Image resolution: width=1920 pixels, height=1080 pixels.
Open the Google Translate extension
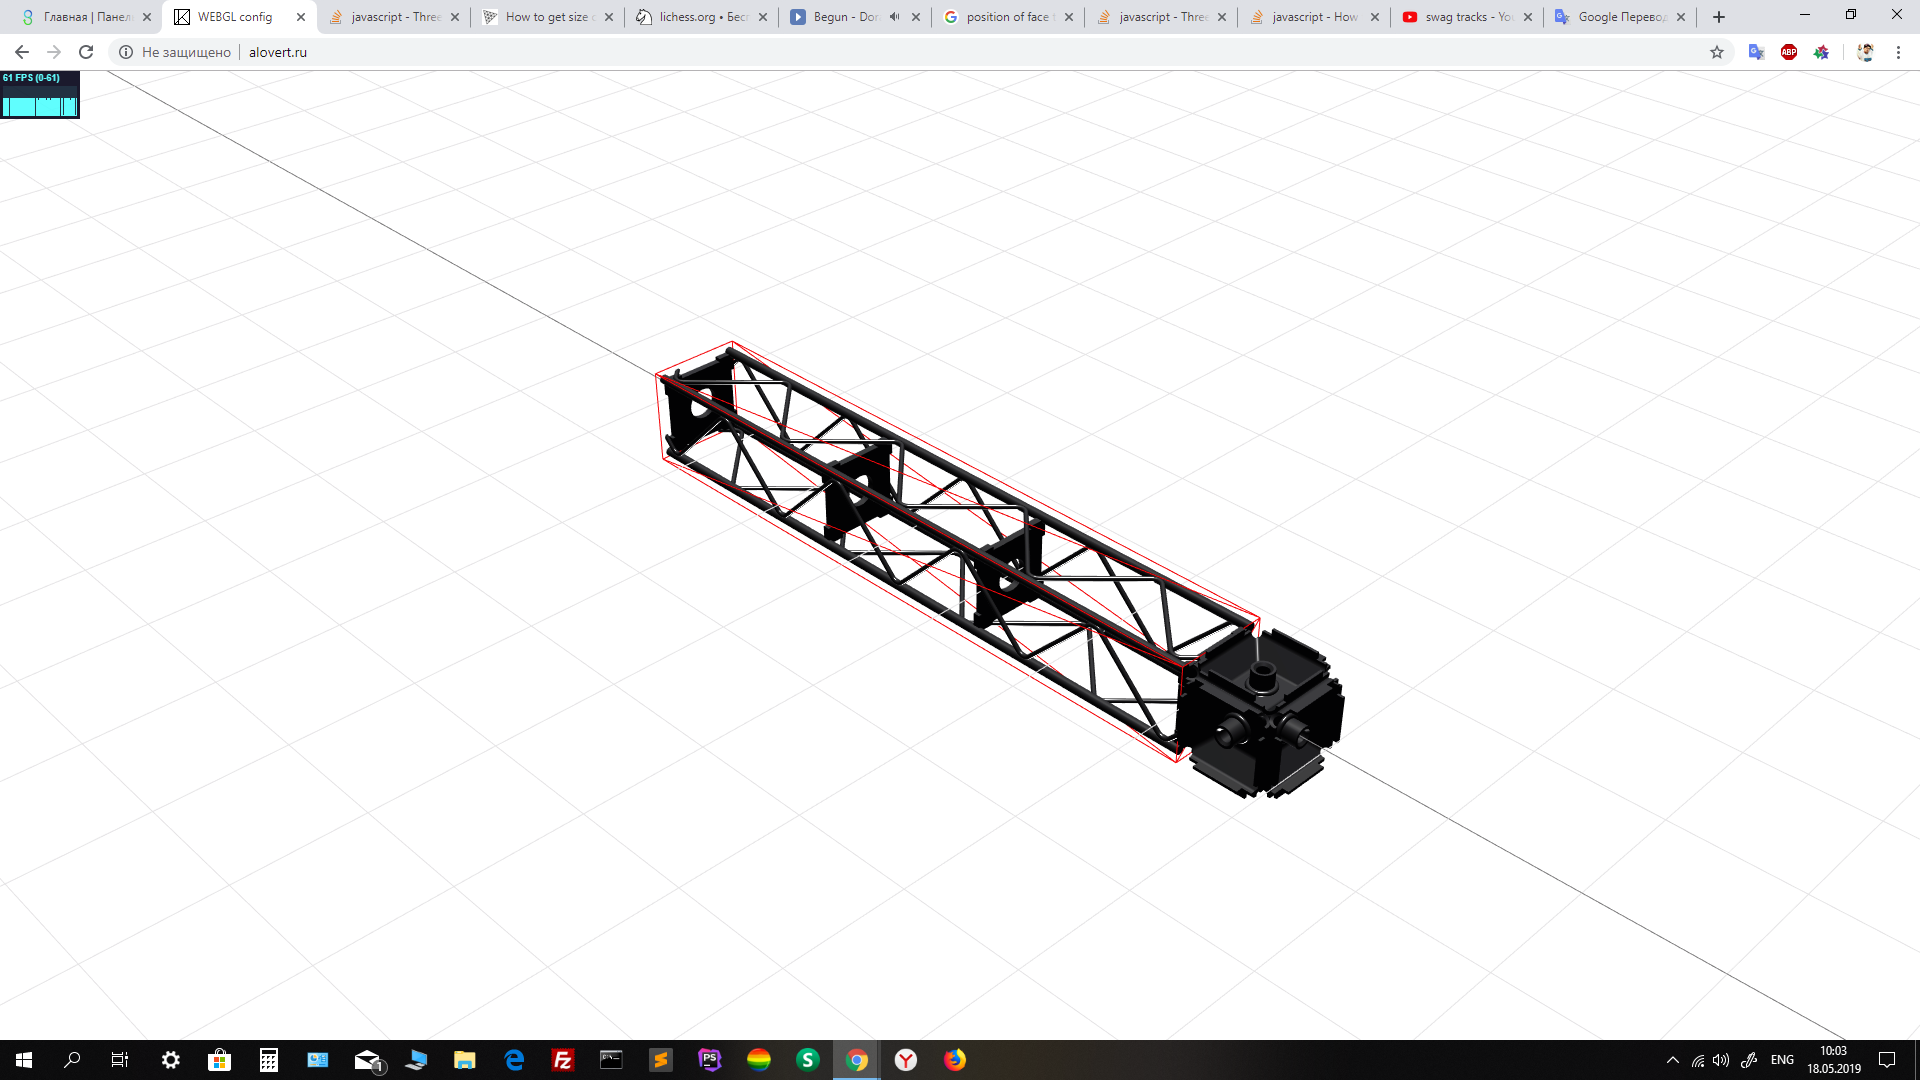point(1756,52)
